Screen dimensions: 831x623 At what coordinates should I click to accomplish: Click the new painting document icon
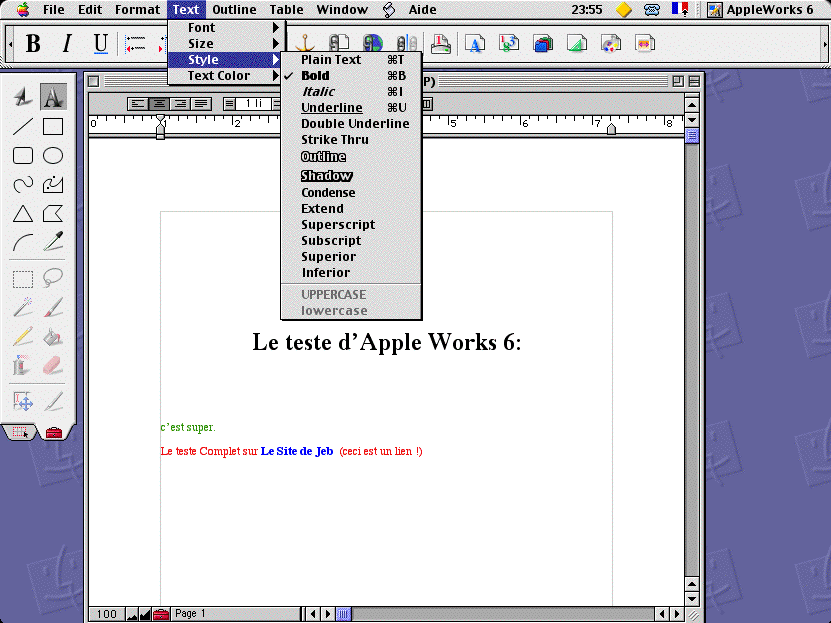[611, 44]
